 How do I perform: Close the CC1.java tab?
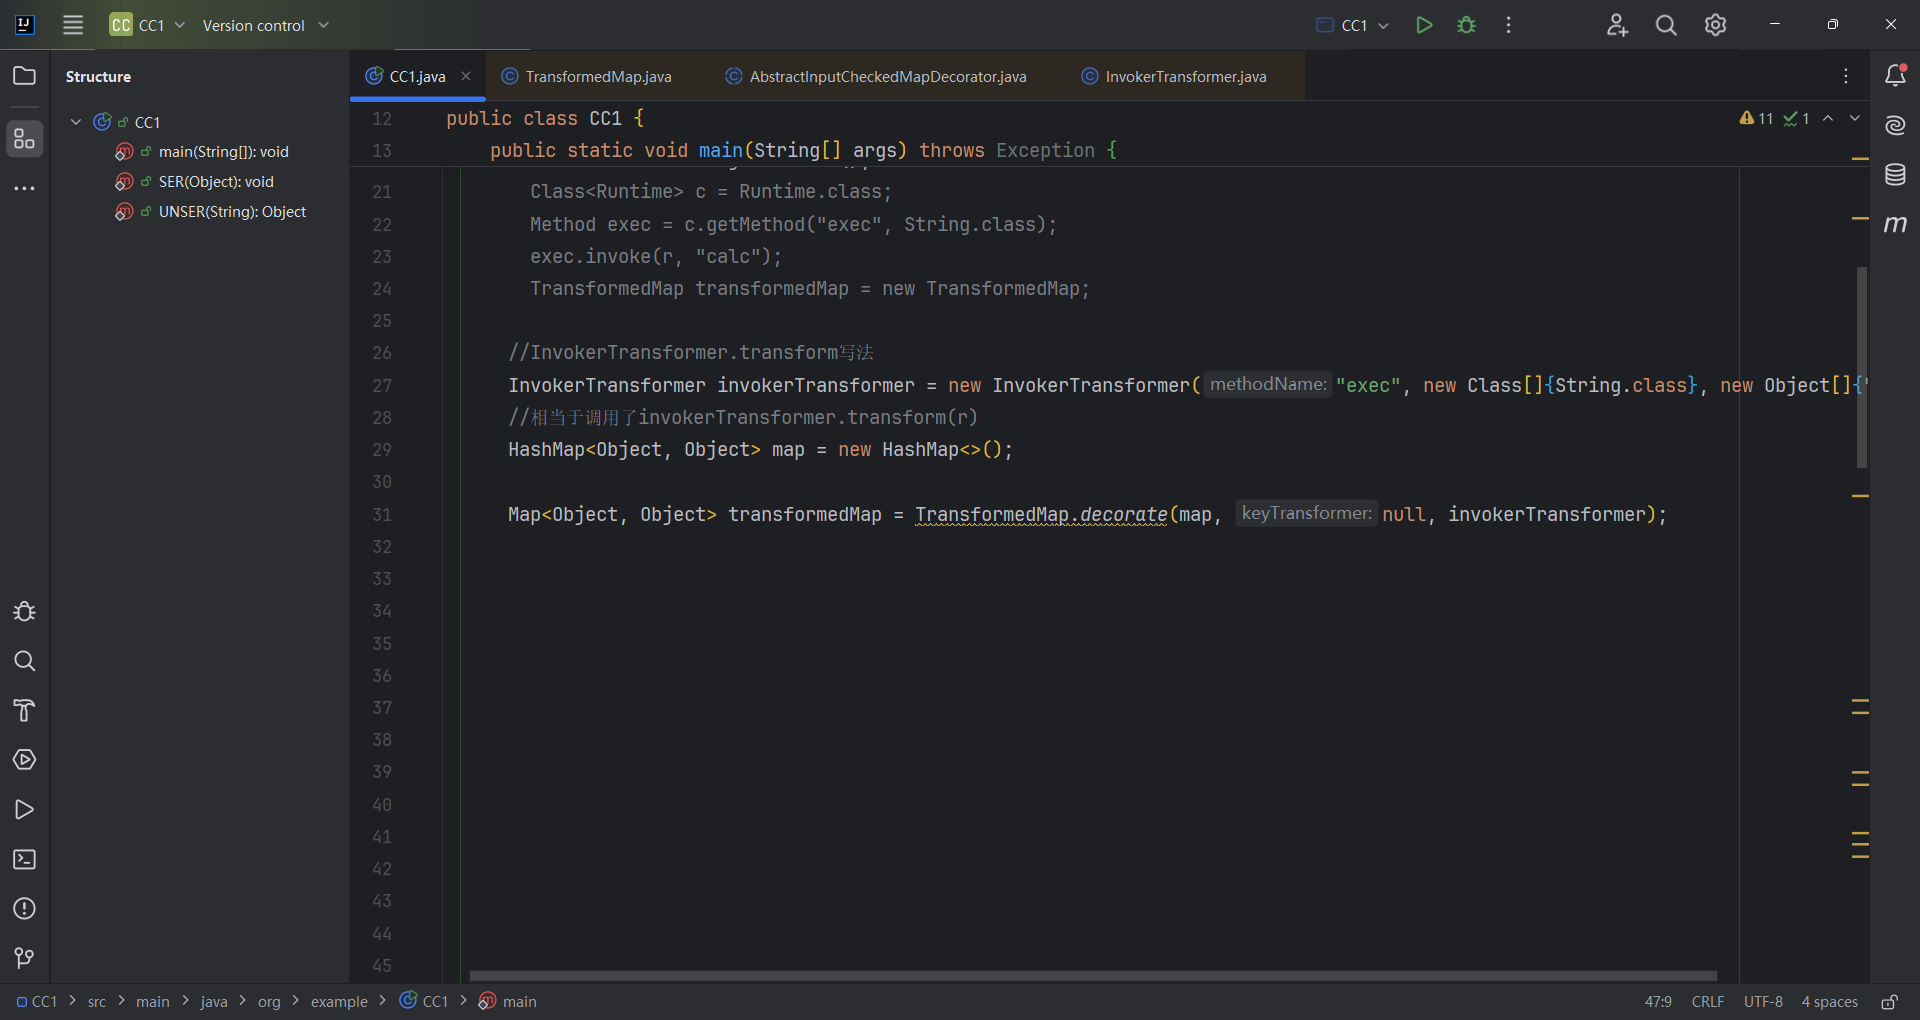[466, 76]
